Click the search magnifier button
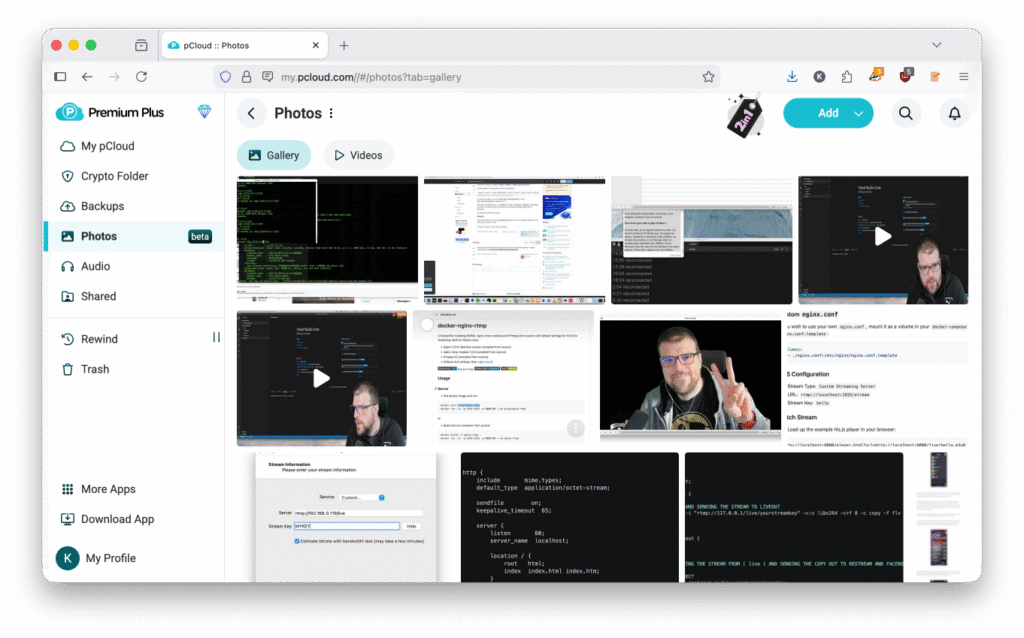The width and height of the screenshot is (1024, 638). [906, 113]
